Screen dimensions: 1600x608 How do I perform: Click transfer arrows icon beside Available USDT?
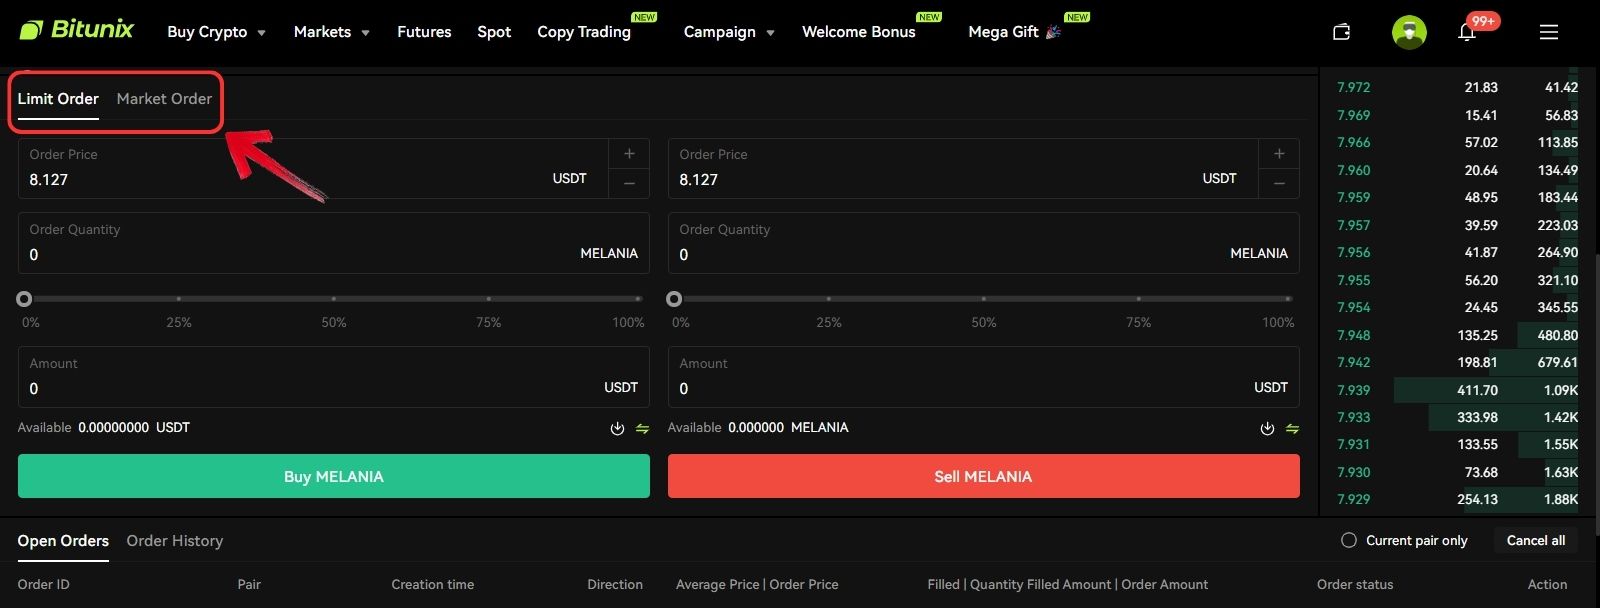(x=642, y=428)
